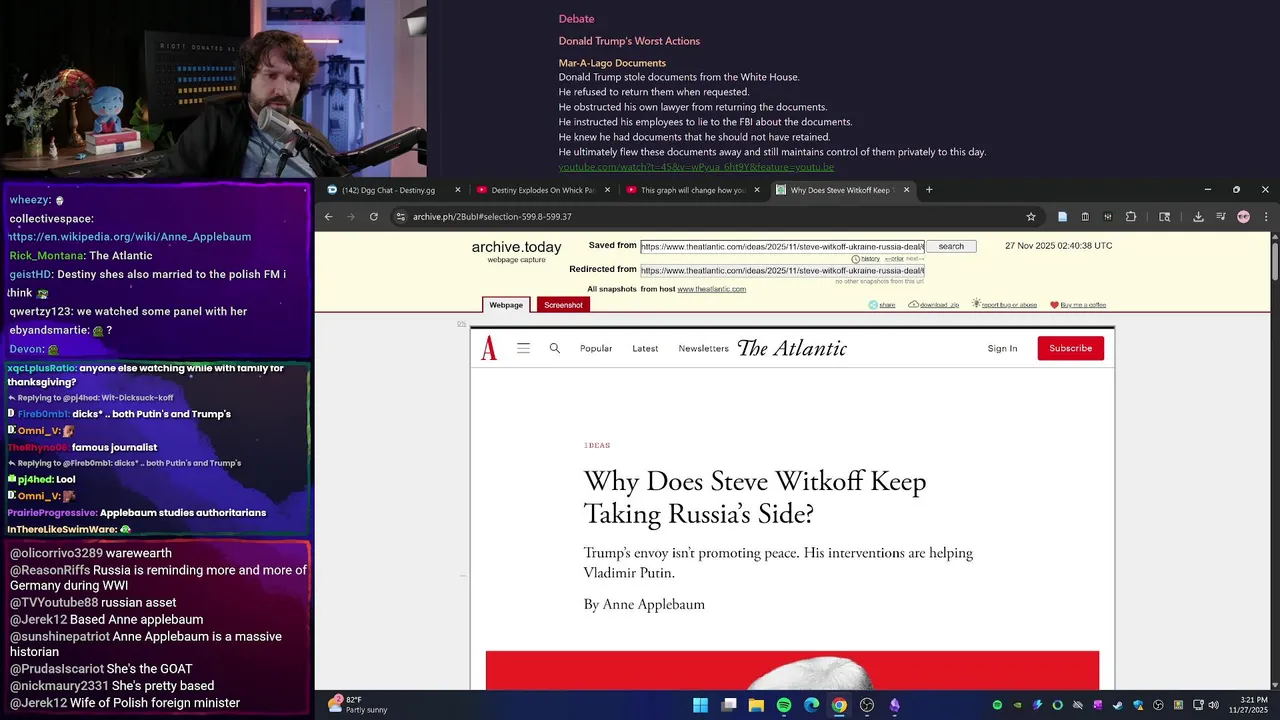The width and height of the screenshot is (1280, 720).
Task: Click the 'Buy me a coffee' link
Action: 1078,305
